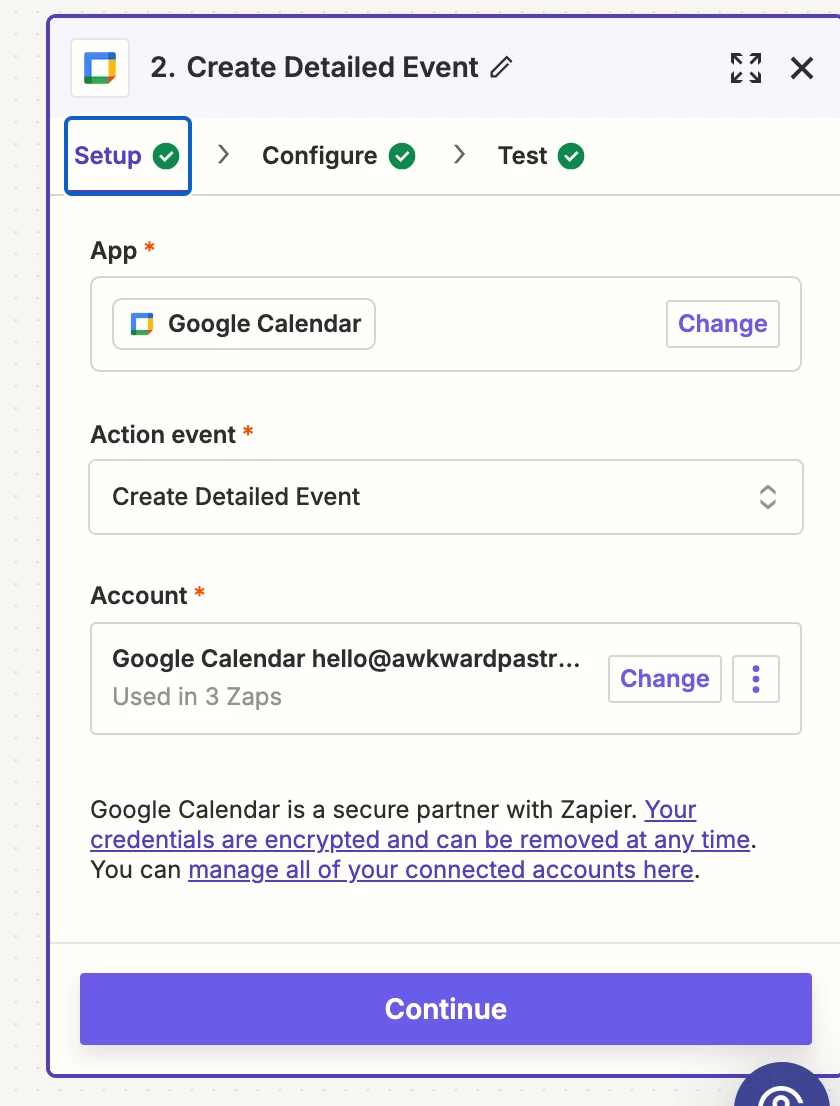Open the manage connected accounts link
Viewport: 840px width, 1106px height.
click(x=440, y=870)
